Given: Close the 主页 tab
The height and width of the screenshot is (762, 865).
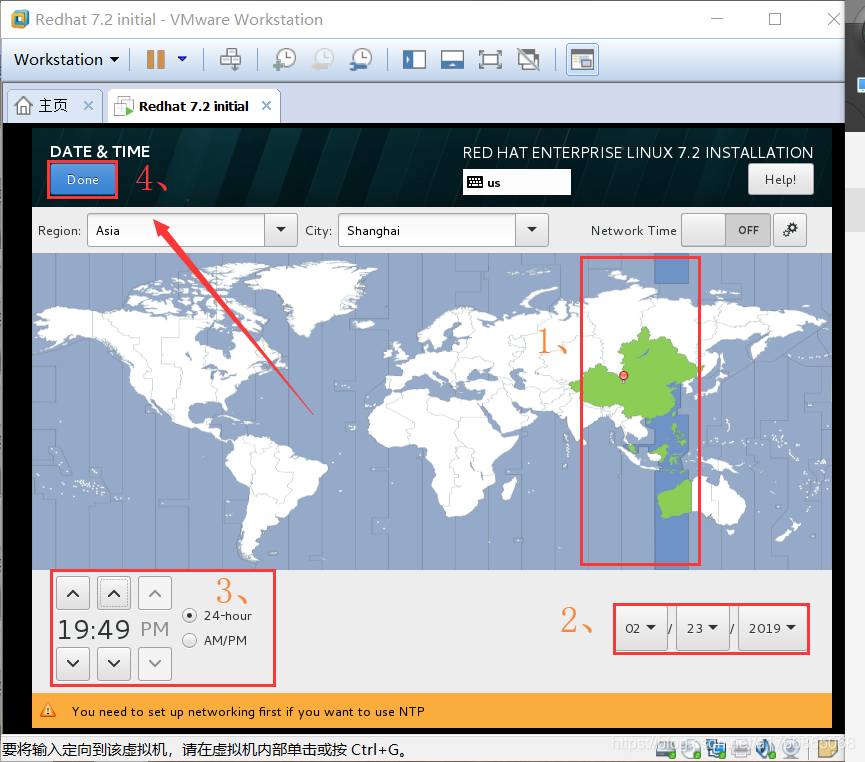Looking at the screenshot, I should tap(88, 105).
